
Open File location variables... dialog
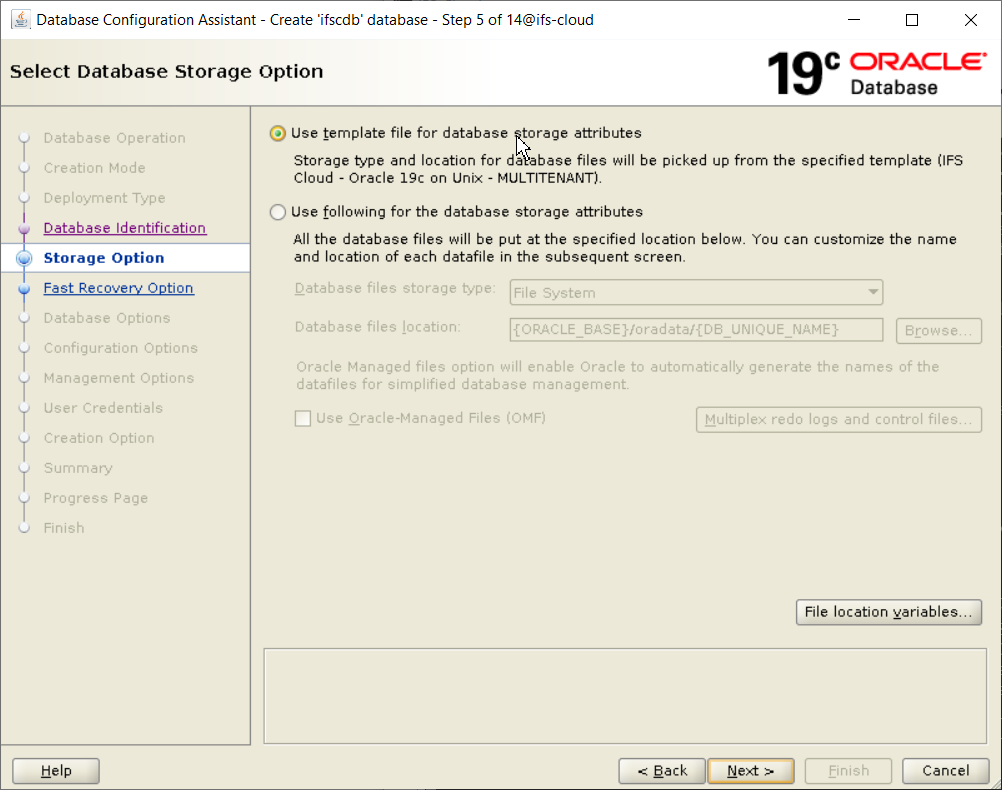point(888,612)
